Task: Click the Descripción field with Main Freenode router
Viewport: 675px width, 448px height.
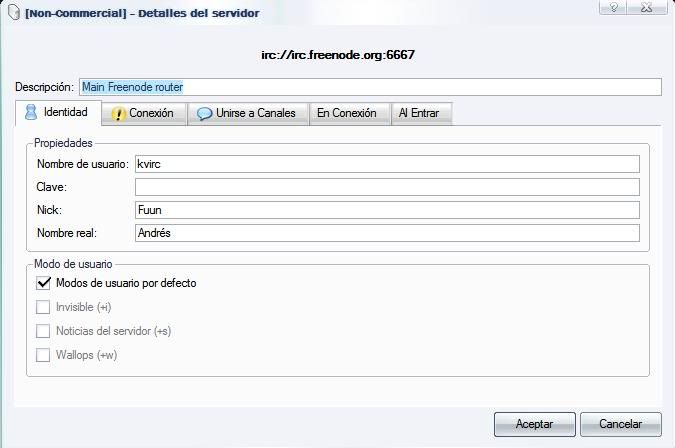Action: pyautogui.click(x=370, y=87)
